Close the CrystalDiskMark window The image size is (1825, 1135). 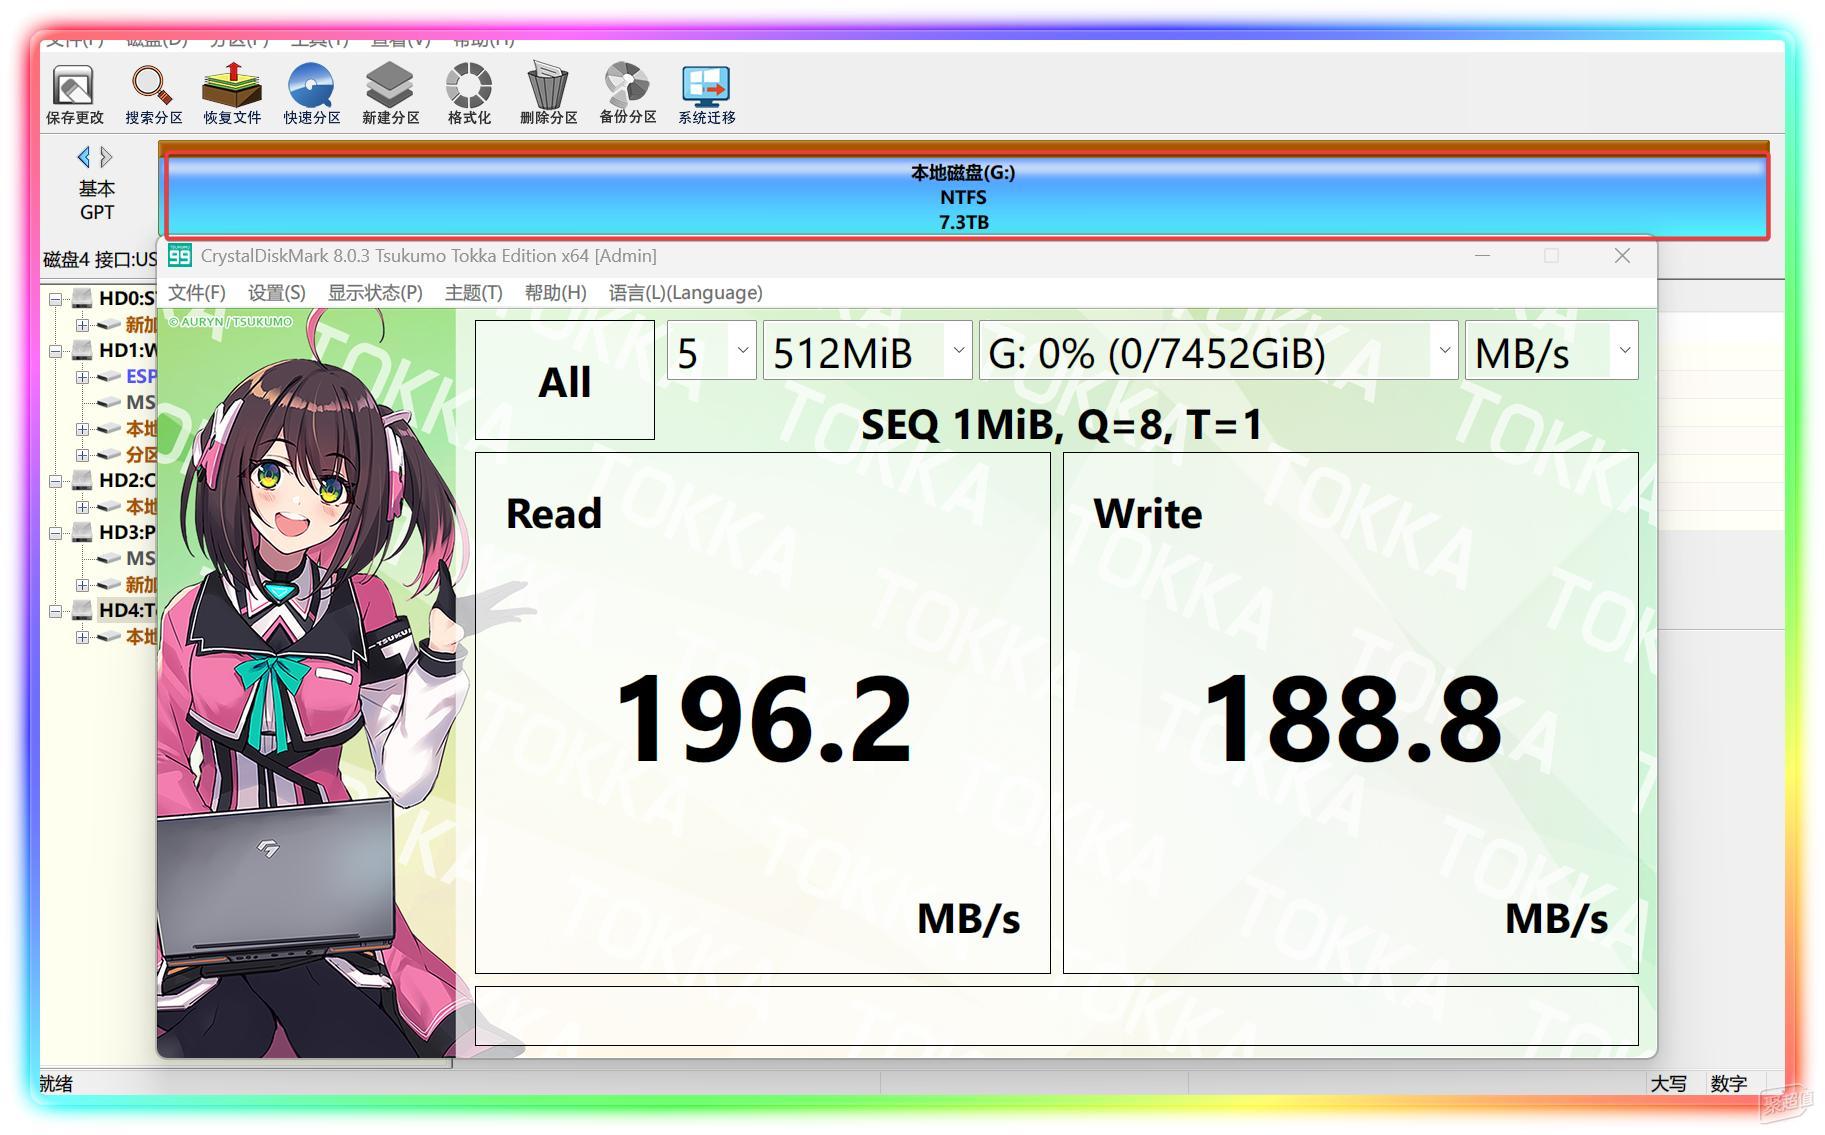[1622, 256]
